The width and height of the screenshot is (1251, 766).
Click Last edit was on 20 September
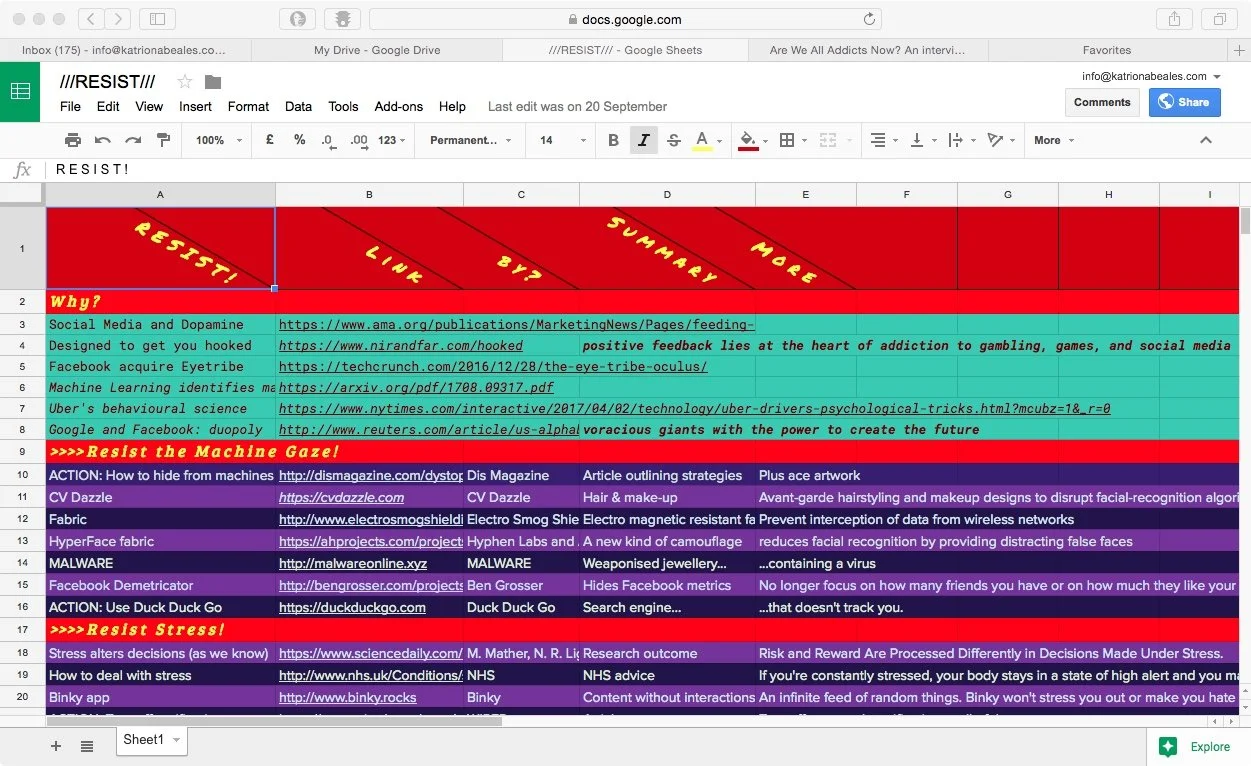click(x=577, y=106)
